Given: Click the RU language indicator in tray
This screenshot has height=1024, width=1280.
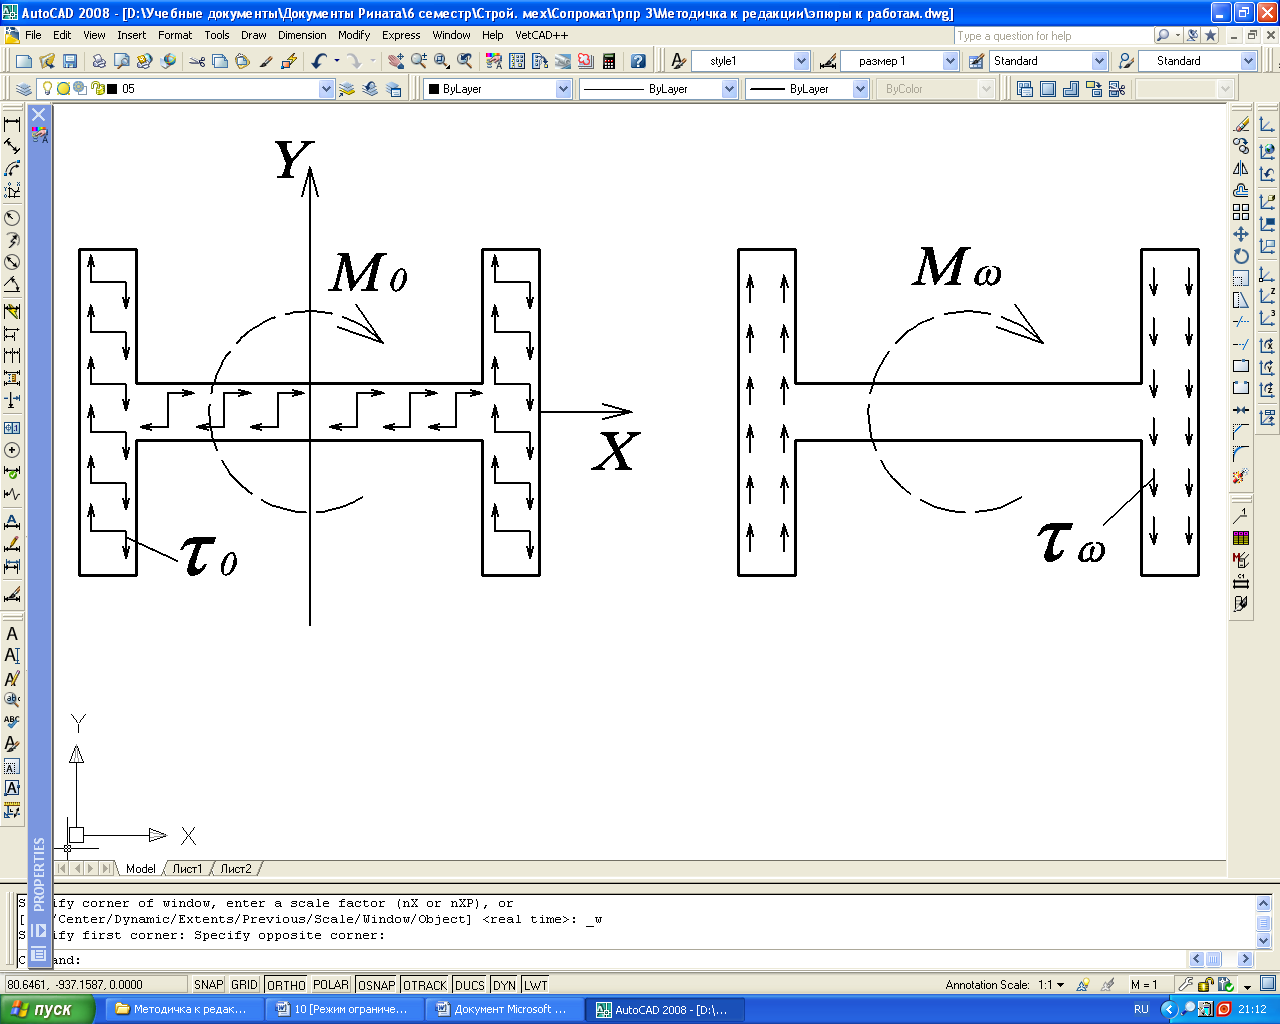Looking at the screenshot, I should 1141,1009.
